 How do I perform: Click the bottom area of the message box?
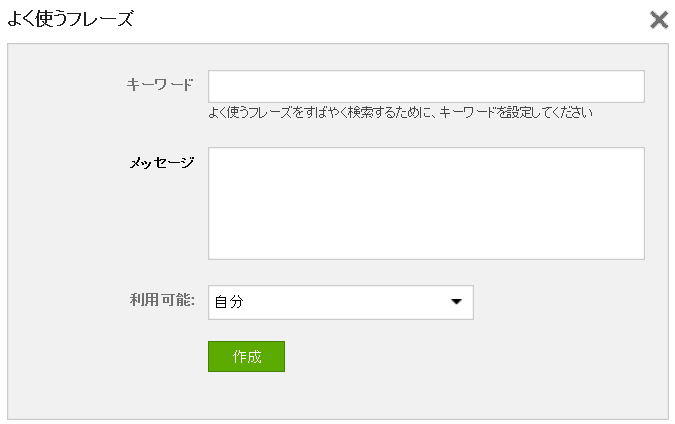coord(426,250)
